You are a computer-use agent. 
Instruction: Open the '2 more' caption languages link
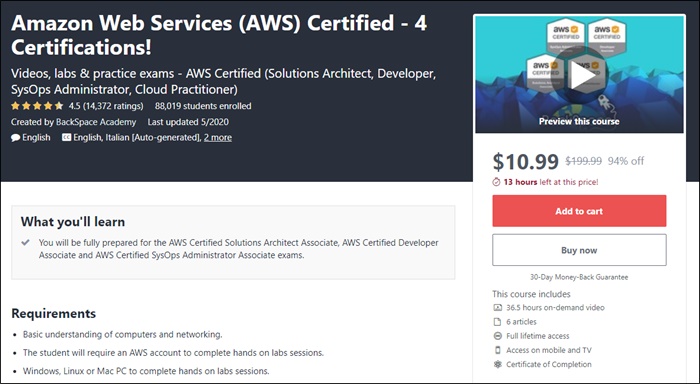point(218,138)
